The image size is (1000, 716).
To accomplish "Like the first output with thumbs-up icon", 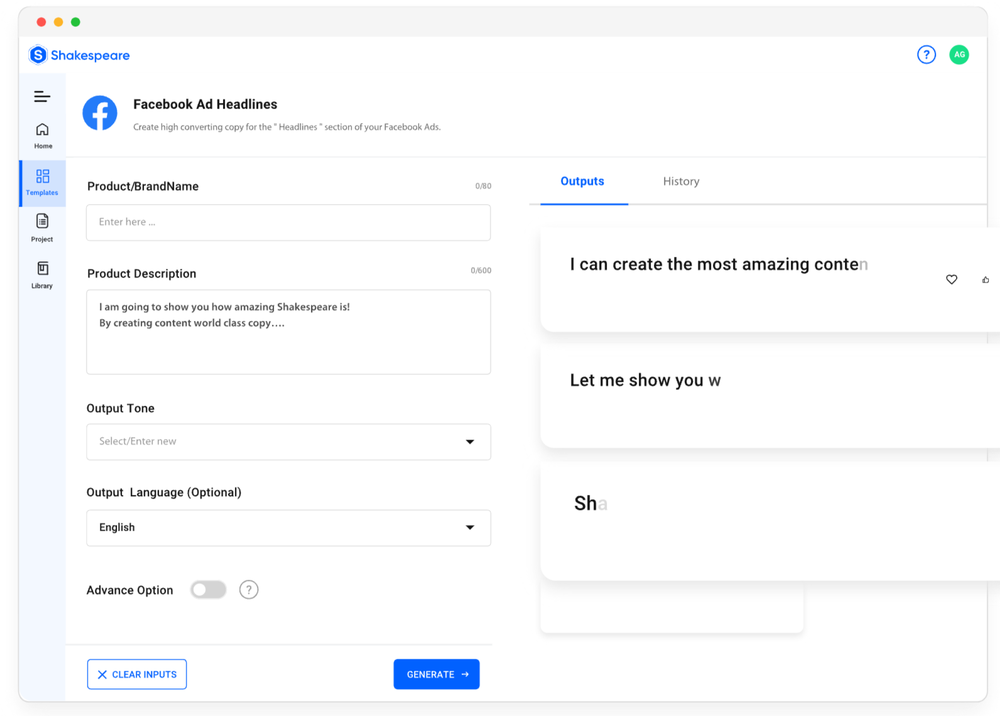I will click(985, 279).
